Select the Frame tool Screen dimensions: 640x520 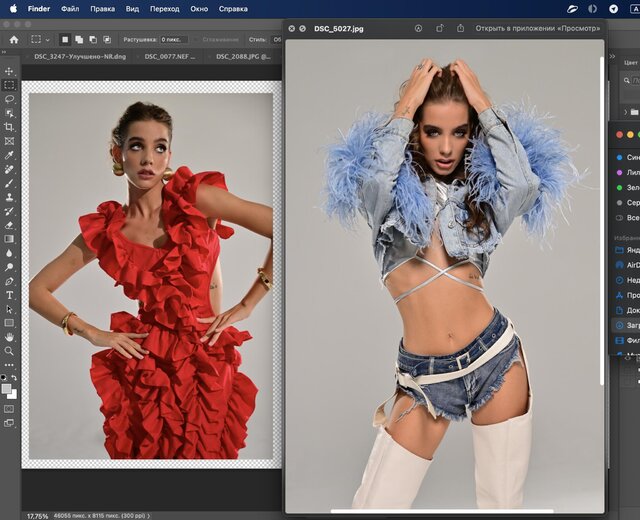click(9, 141)
